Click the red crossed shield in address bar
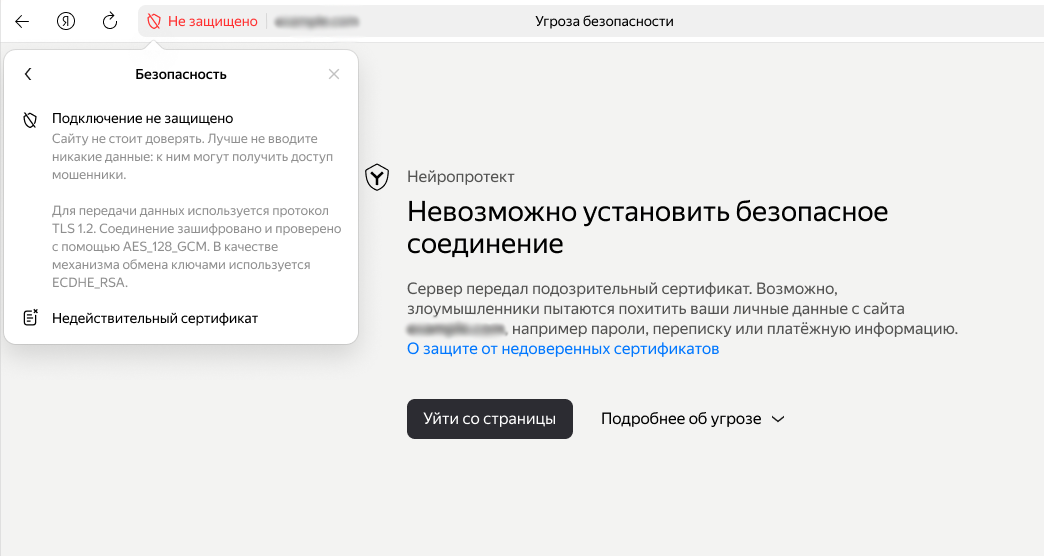This screenshot has height=556, width=1044. click(x=154, y=21)
